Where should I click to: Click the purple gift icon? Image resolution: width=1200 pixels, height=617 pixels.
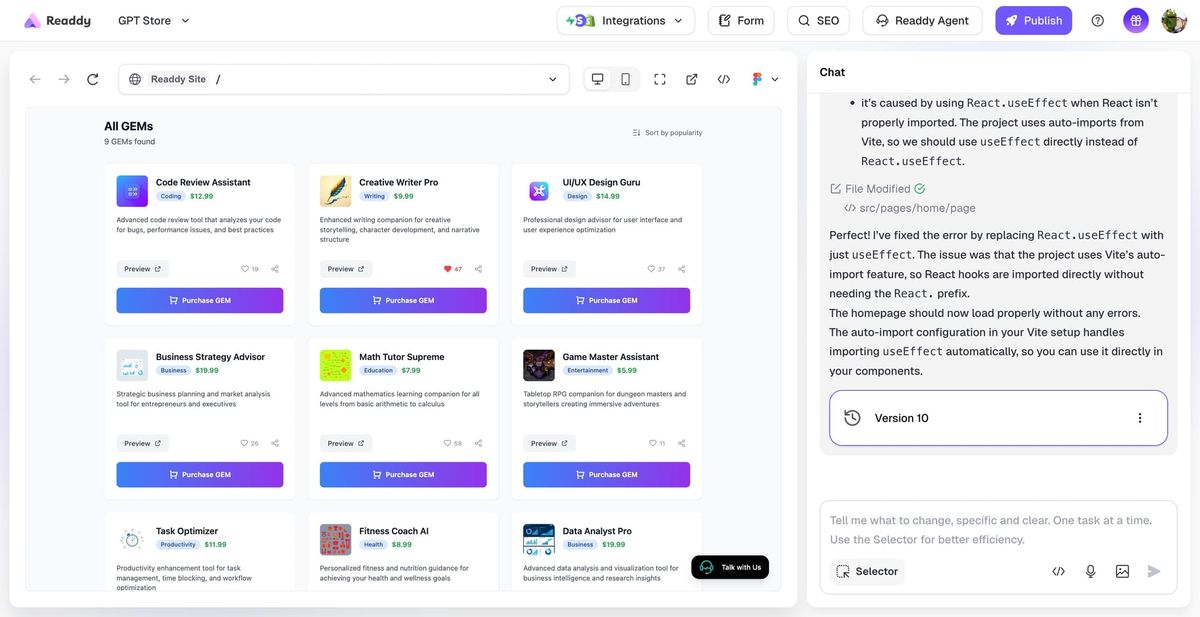[1136, 20]
